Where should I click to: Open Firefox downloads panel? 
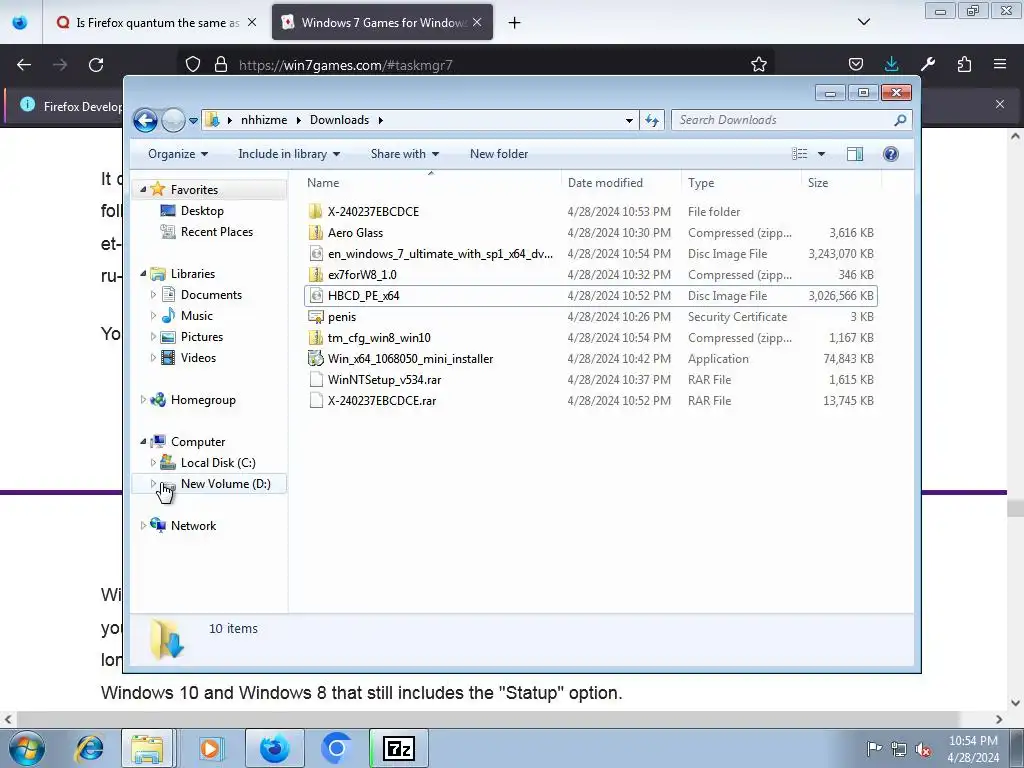click(891, 64)
